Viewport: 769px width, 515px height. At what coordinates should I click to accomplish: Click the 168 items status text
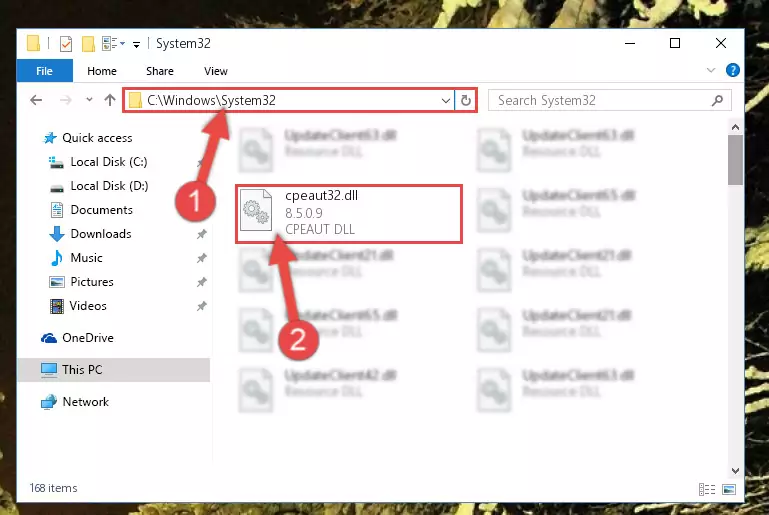[53, 489]
